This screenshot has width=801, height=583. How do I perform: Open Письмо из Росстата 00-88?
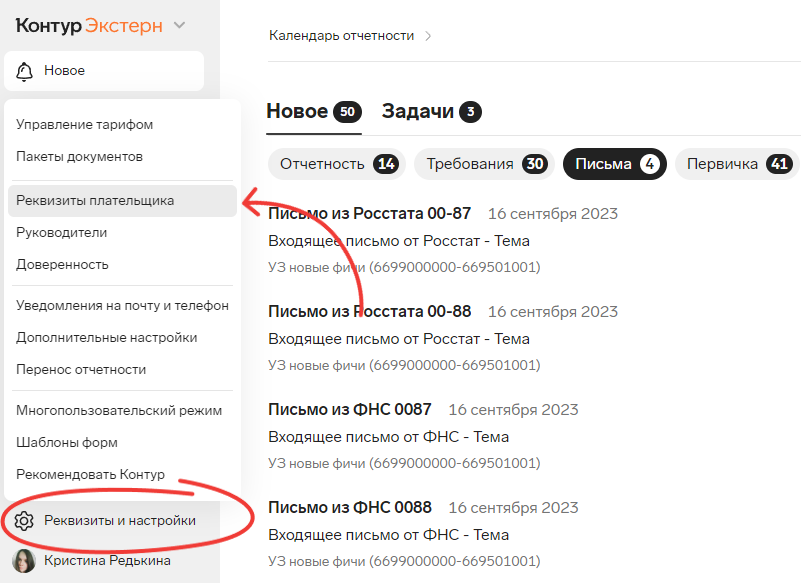(369, 312)
